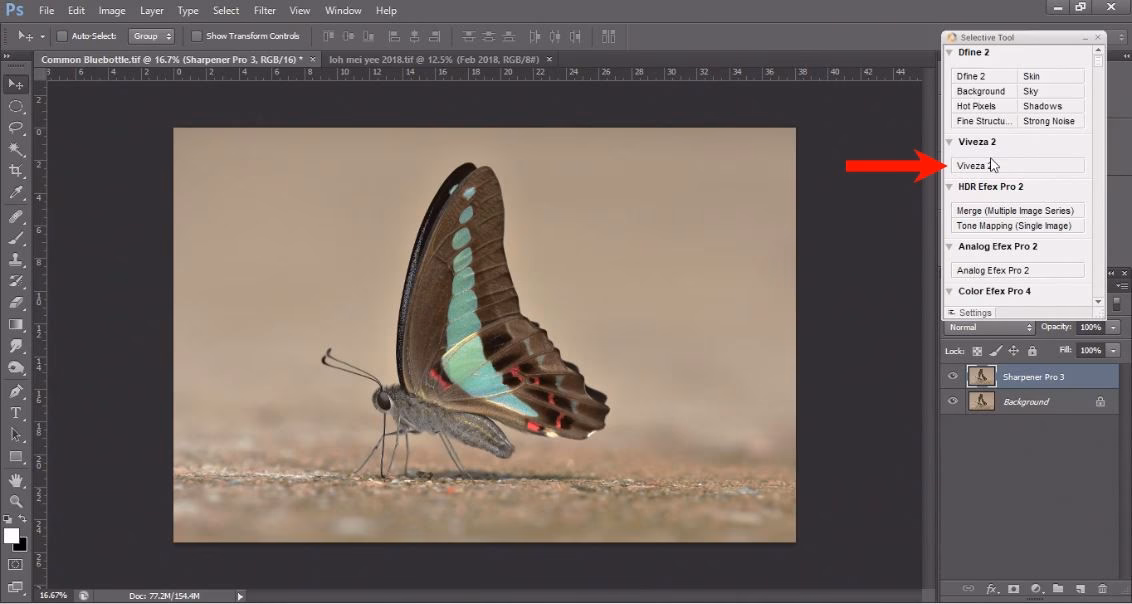Click the New layer icon in Layers panel
This screenshot has width=1132, height=604.
[1081, 590]
